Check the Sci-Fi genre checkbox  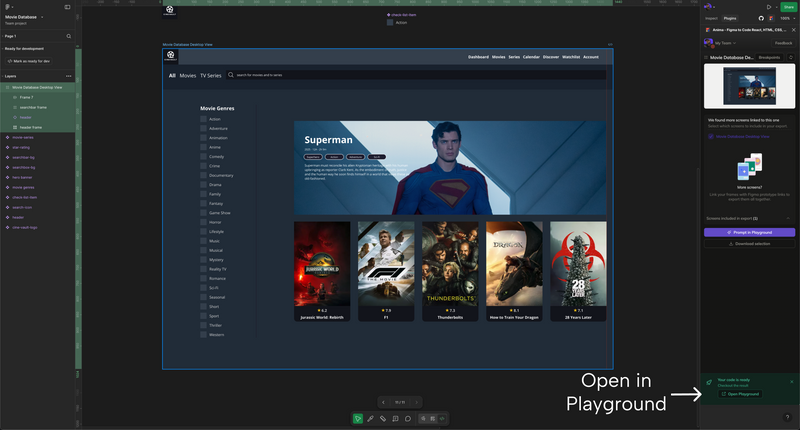pos(204,288)
